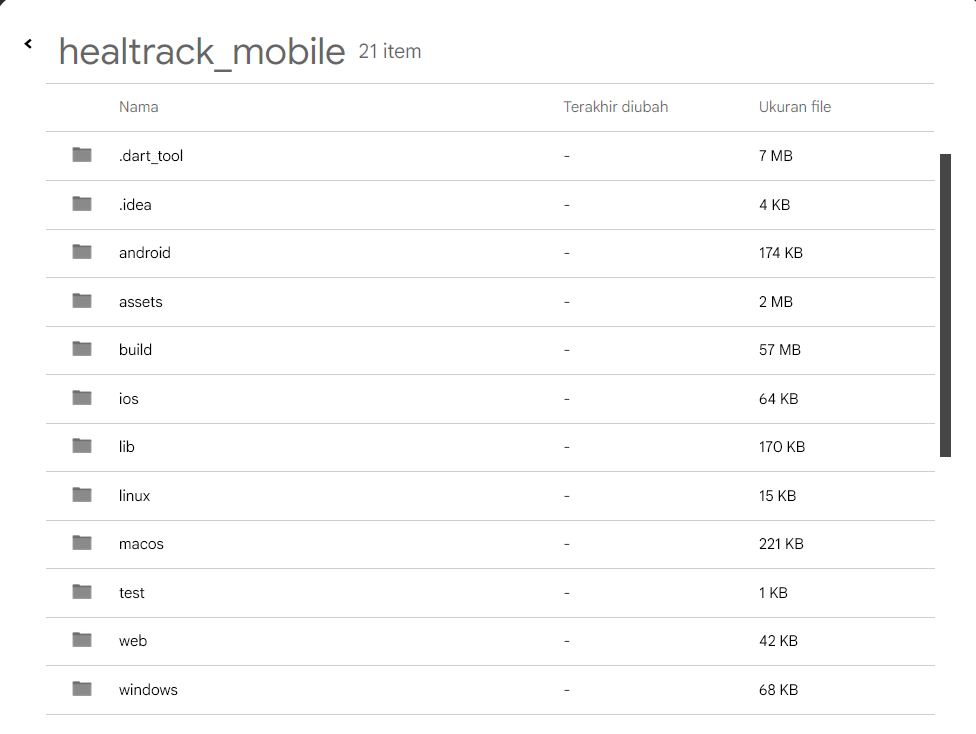976x734 pixels.
Task: Click the .dart_tool folder icon
Action: tap(82, 155)
